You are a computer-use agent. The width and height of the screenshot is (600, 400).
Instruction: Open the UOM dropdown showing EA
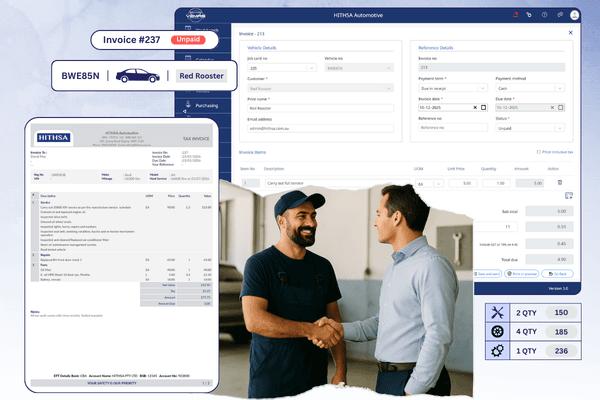point(429,184)
